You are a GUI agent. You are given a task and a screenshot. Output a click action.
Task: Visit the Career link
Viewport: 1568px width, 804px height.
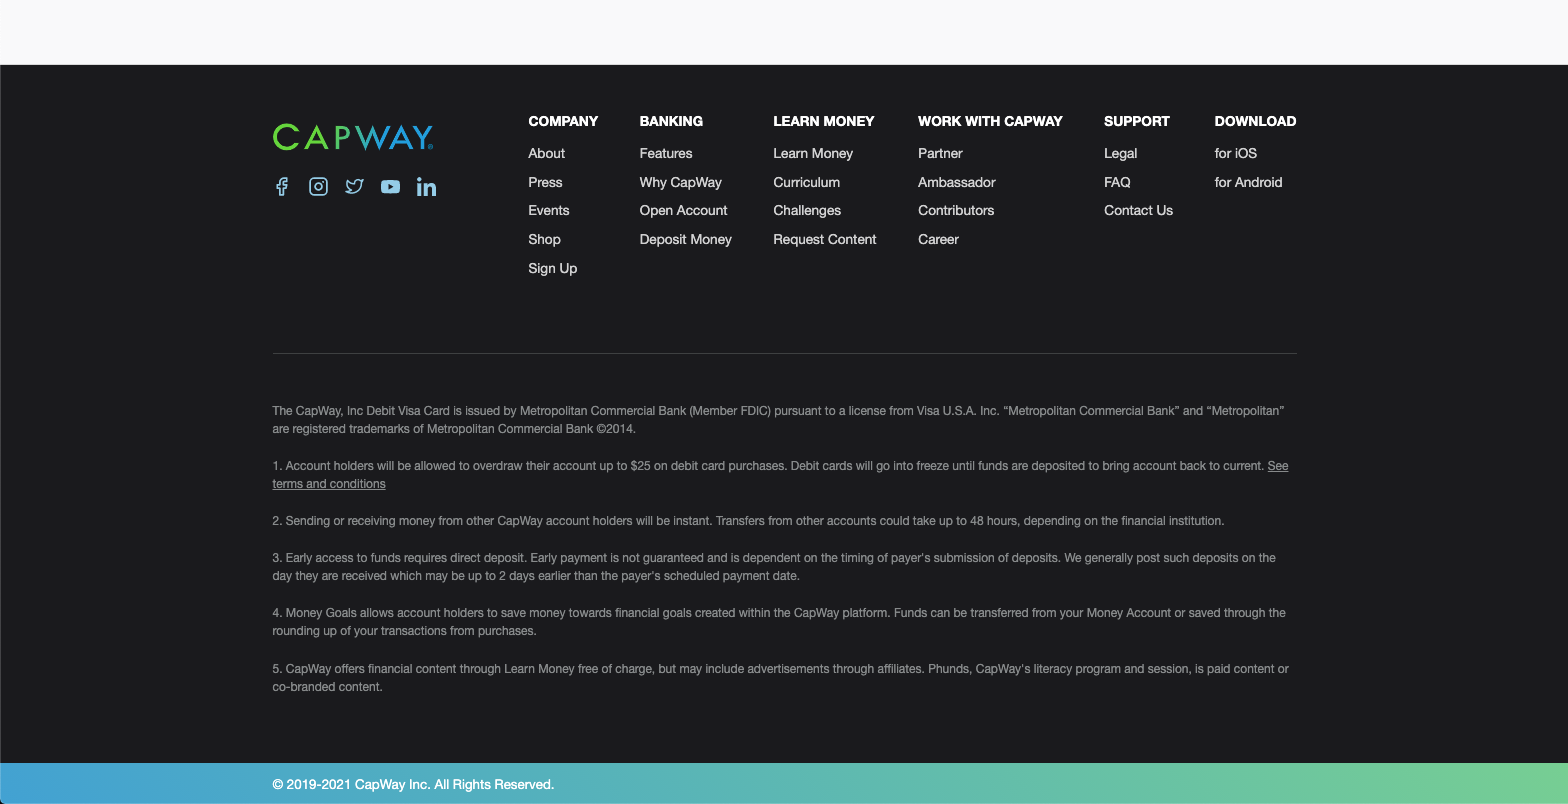click(938, 239)
